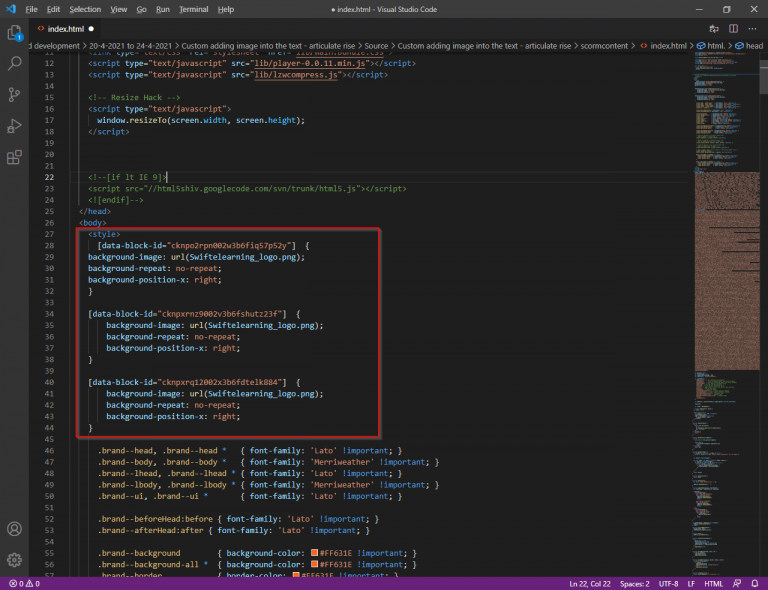Open the Search view
The height and width of the screenshot is (590, 768).
pos(15,64)
